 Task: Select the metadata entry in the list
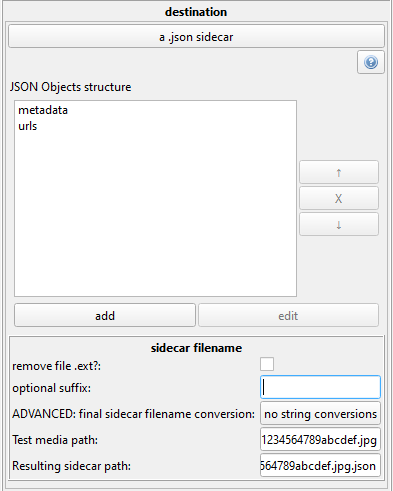point(43,110)
